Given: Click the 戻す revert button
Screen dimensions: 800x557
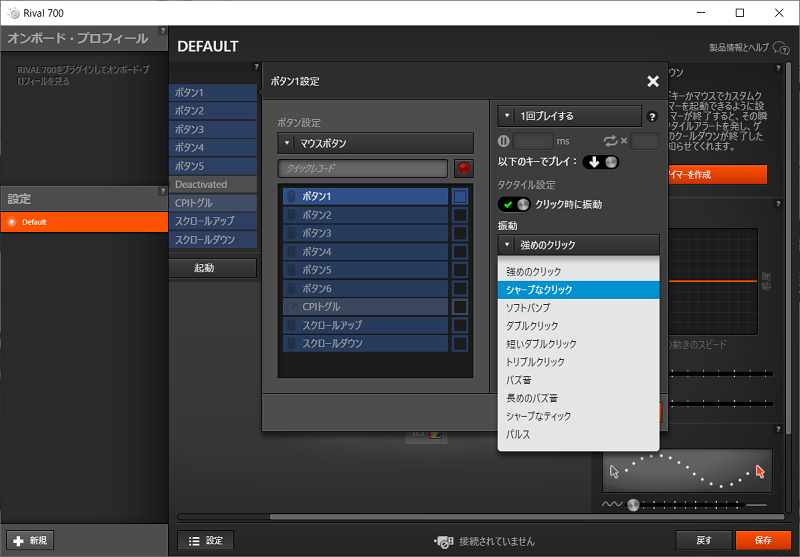Looking at the screenshot, I should [x=704, y=540].
